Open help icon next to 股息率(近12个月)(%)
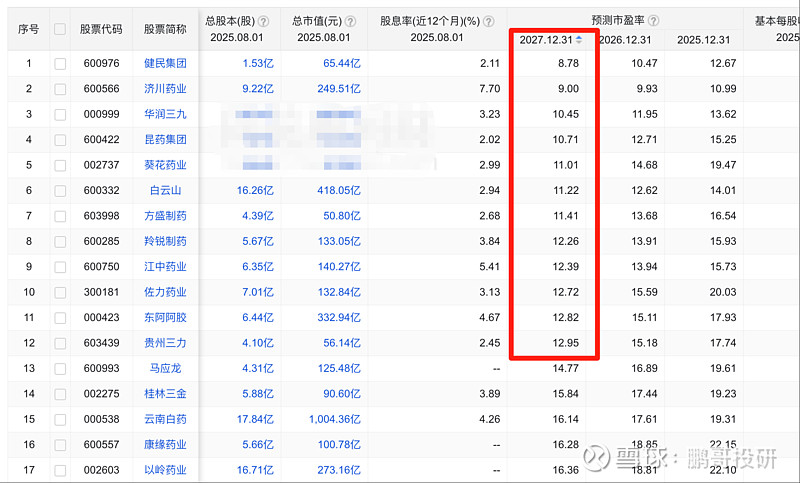 (x=488, y=21)
